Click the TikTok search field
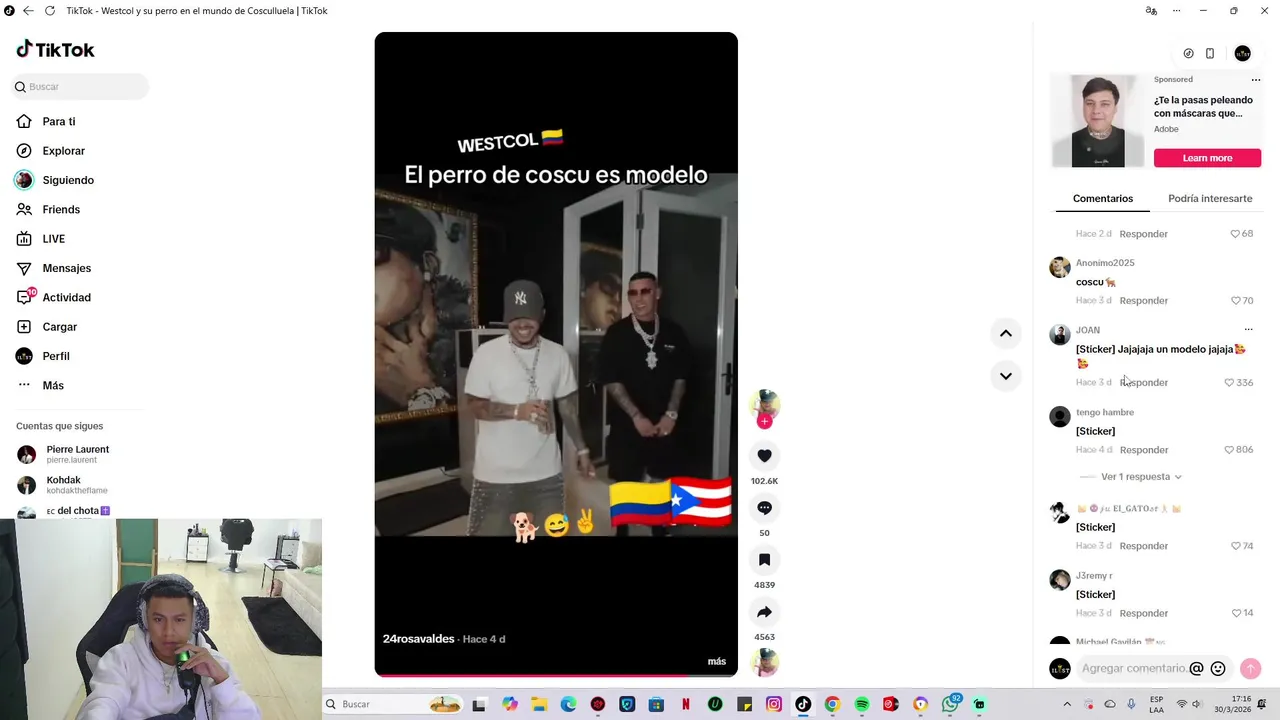This screenshot has height=720, width=1280. (80, 87)
